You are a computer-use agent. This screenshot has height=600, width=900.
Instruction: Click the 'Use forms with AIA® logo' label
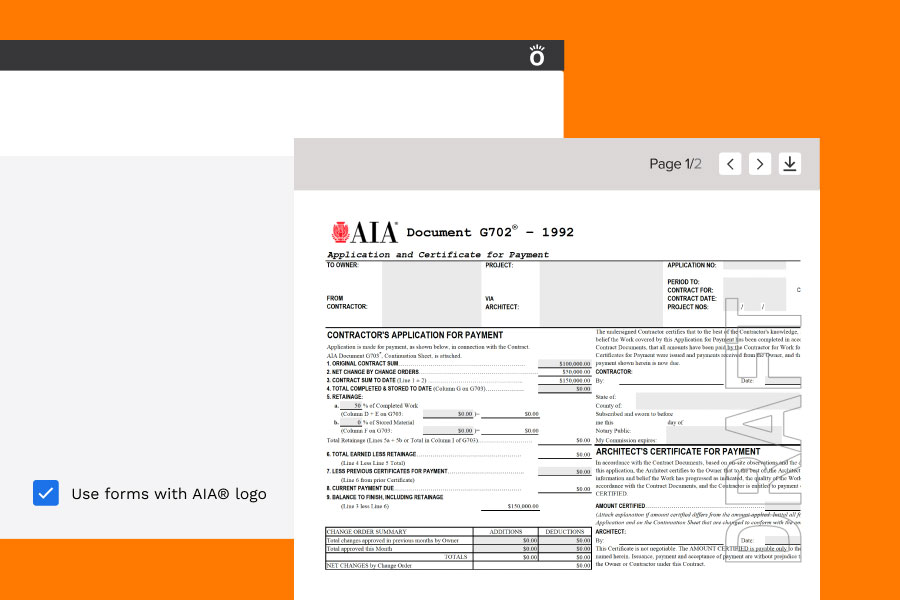pyautogui.click(x=169, y=494)
